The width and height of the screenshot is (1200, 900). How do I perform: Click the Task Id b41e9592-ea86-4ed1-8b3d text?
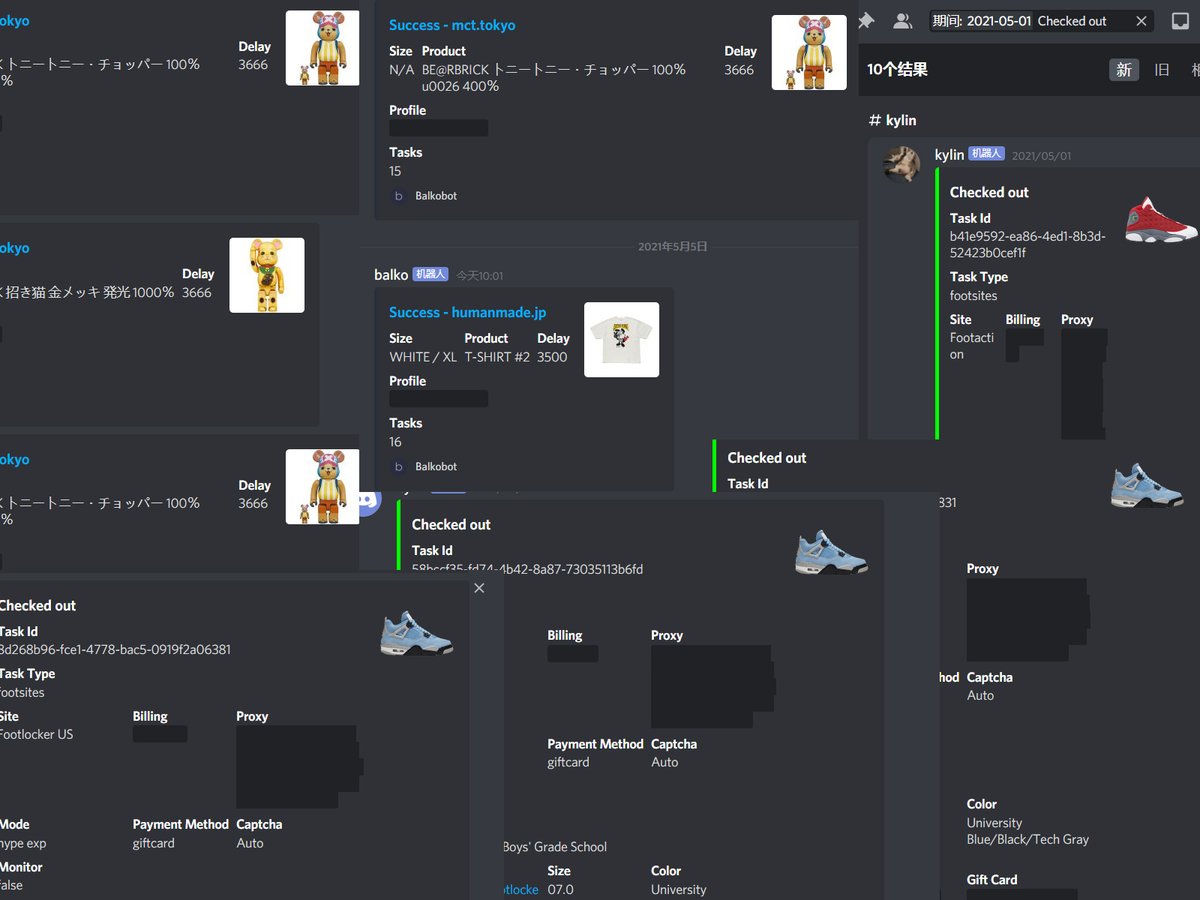click(1028, 244)
